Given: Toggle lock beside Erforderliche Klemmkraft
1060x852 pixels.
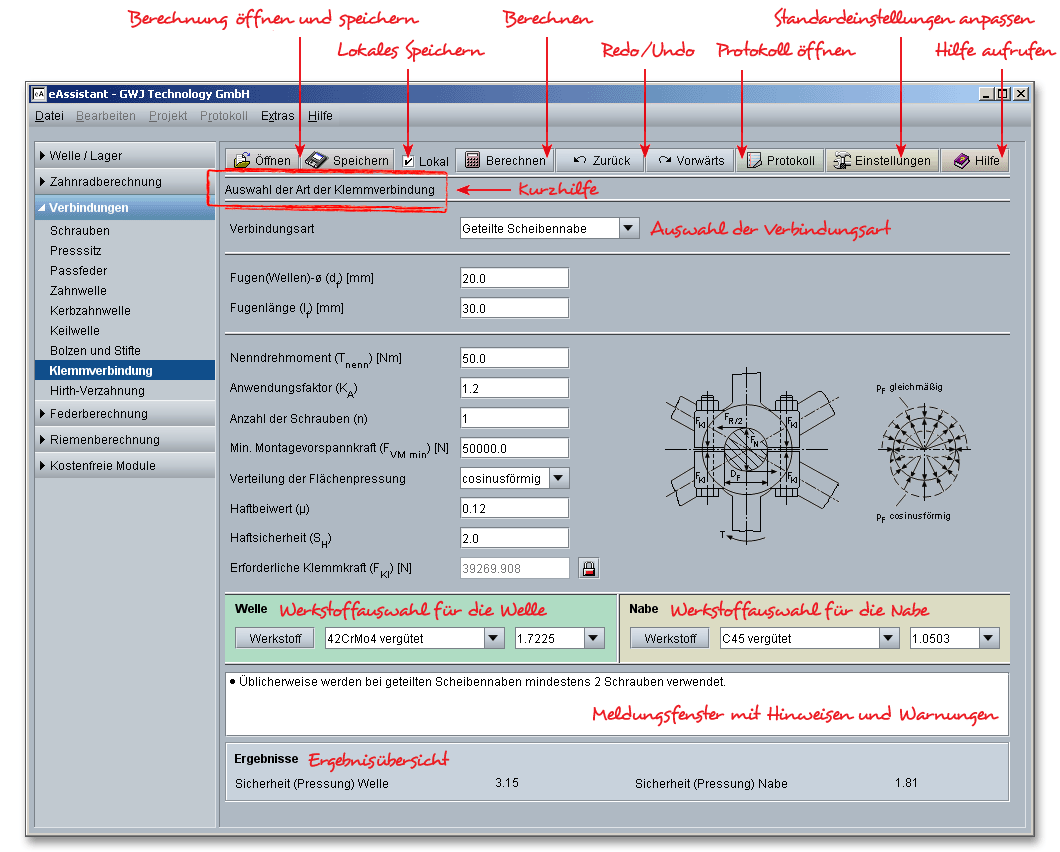Looking at the screenshot, I should [589, 568].
